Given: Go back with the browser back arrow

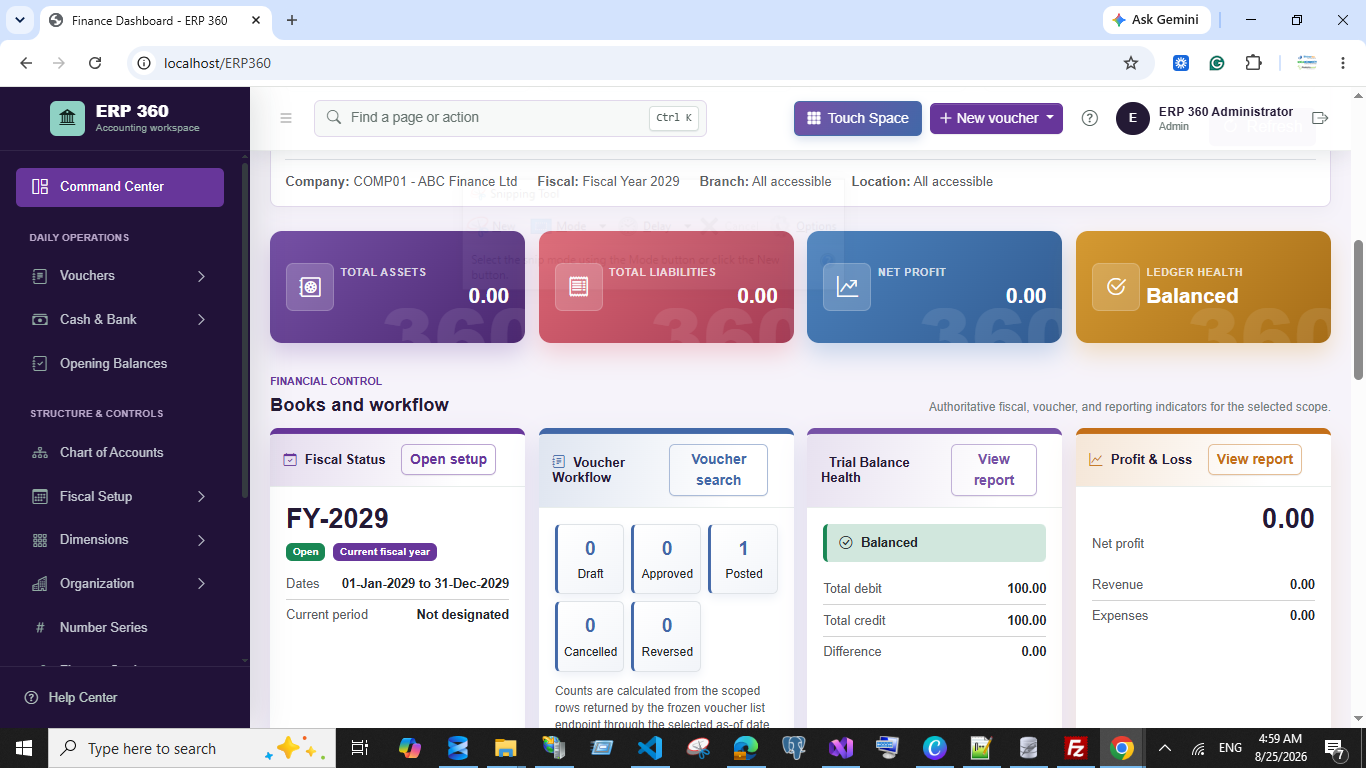Looking at the screenshot, I should pos(26,63).
